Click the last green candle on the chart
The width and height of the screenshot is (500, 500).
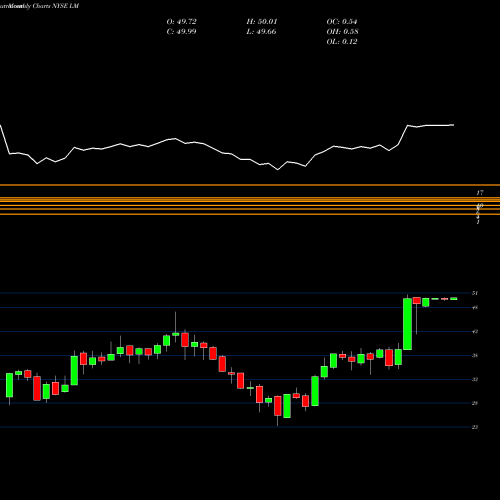[453, 299]
